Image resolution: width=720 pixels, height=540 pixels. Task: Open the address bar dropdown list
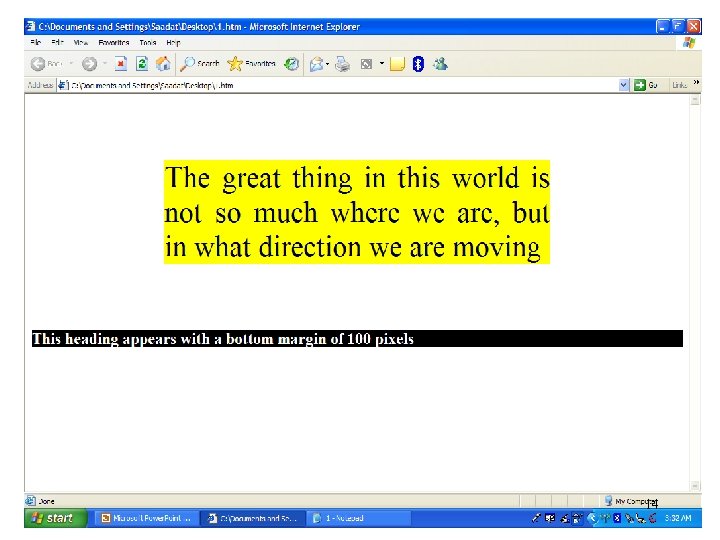[623, 85]
